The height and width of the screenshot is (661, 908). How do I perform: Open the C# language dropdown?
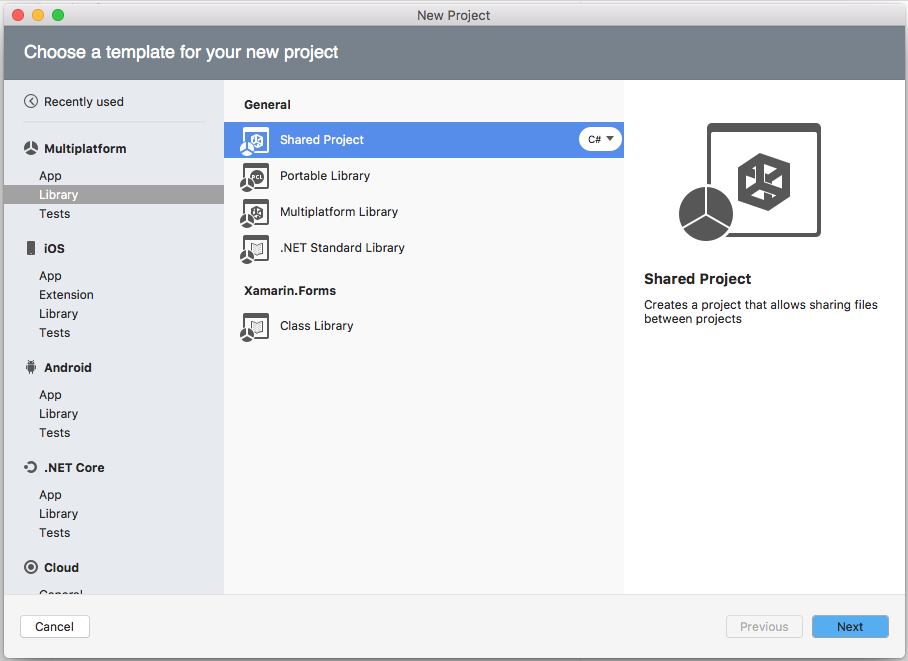601,139
